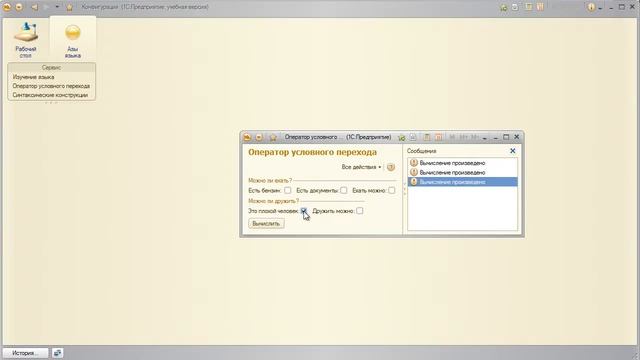Click the save icon in the dialog's title bar
The width and height of the screenshot is (640, 360).
(413, 137)
